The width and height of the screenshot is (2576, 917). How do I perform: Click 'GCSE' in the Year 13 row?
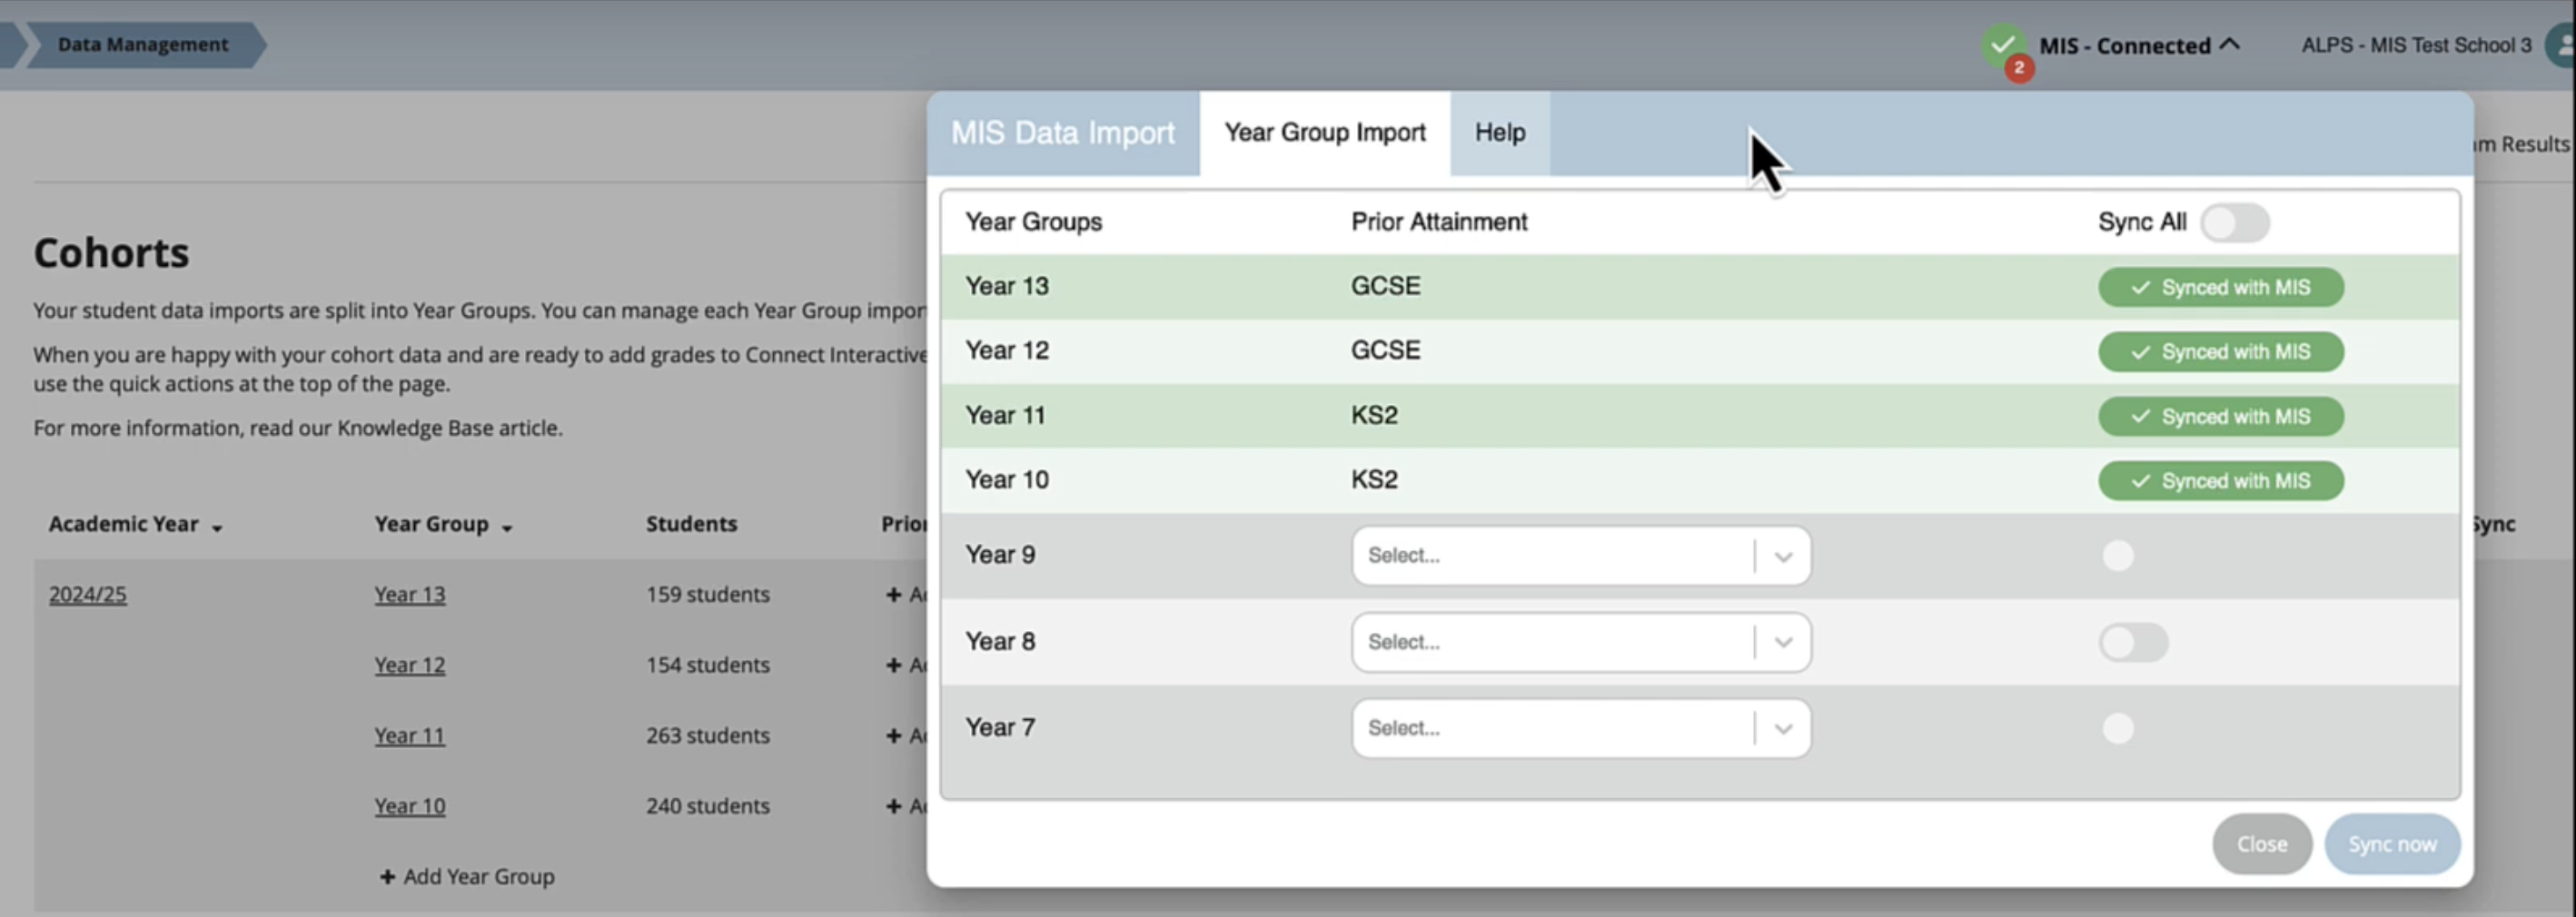[x=1385, y=286]
